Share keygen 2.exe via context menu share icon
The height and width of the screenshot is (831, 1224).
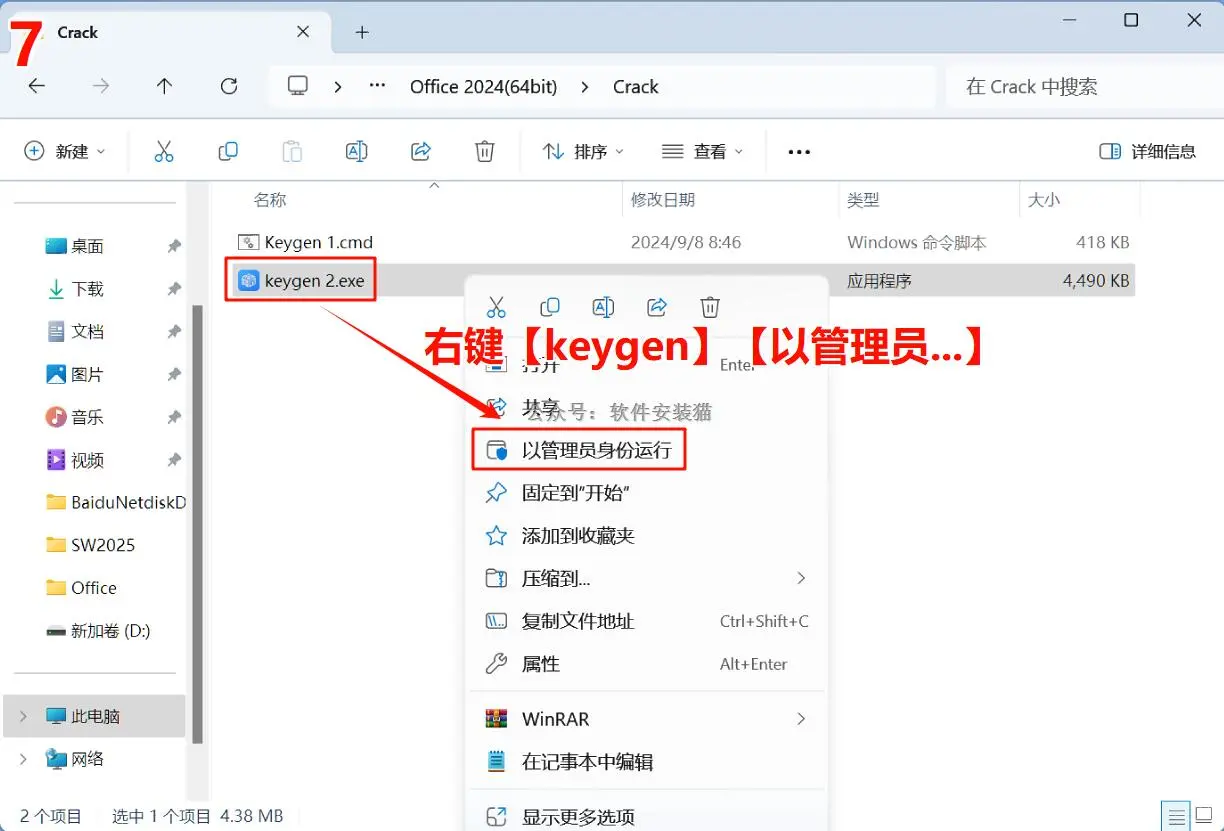point(657,307)
